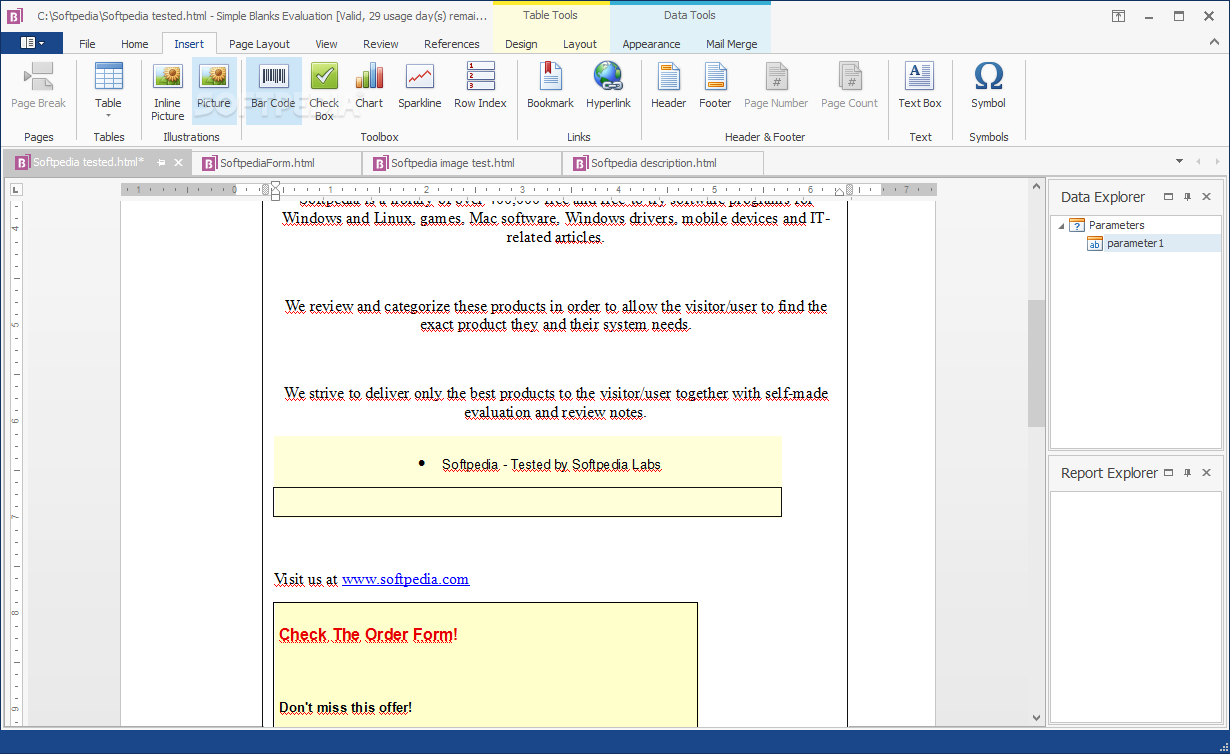Viewport: 1230px width, 754px height.
Task: Close the Data Explorer panel
Action: (1206, 197)
